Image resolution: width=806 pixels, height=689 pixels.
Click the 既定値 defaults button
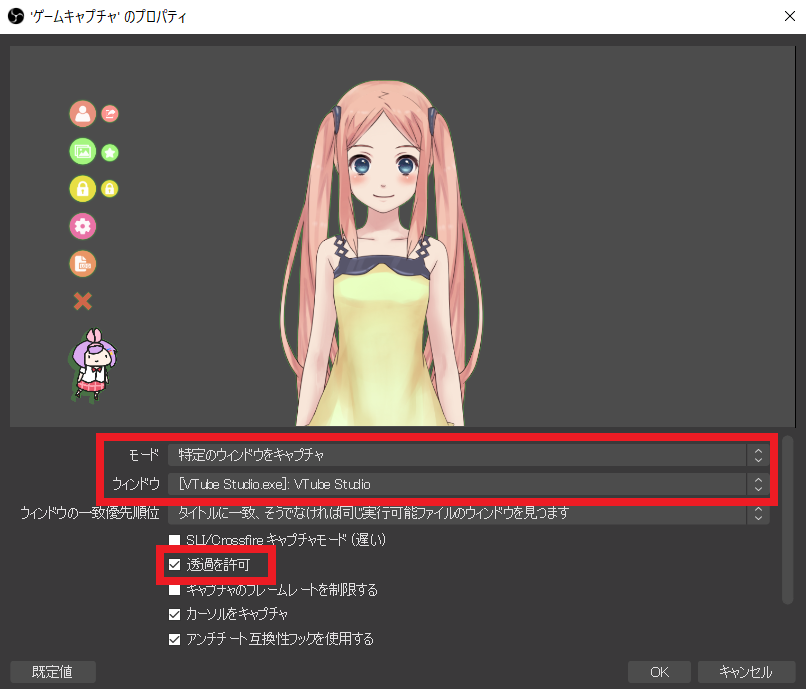(52, 672)
